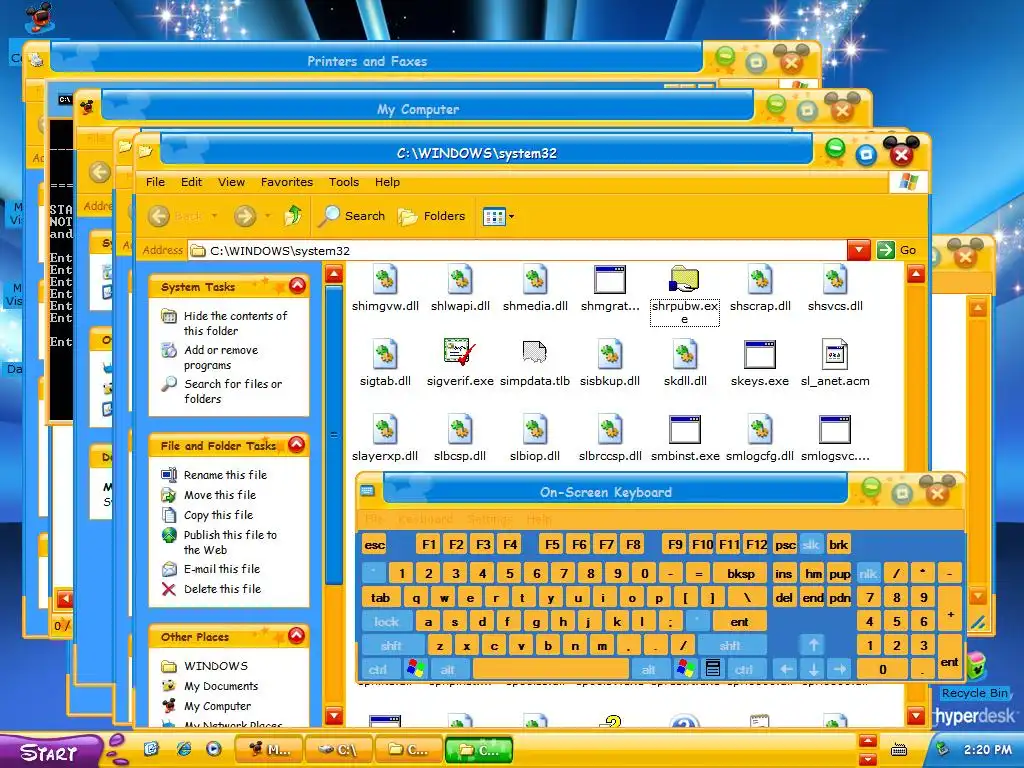Image resolution: width=1024 pixels, height=768 pixels.
Task: Open the Tools menu
Action: pos(344,182)
